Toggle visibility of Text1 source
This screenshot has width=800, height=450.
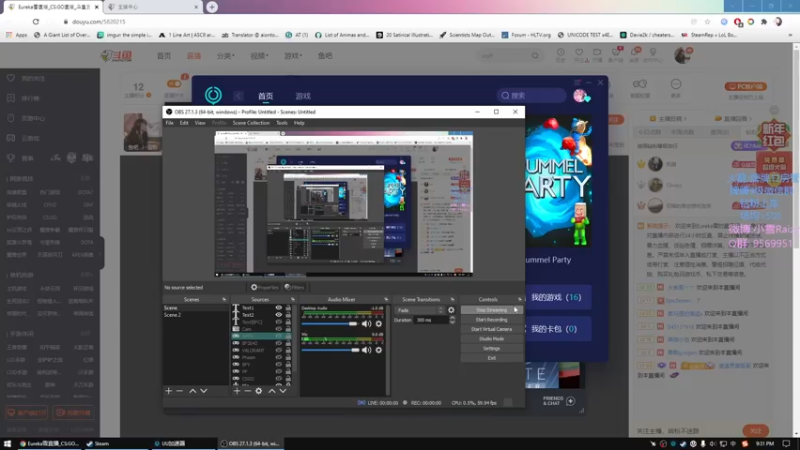[279, 308]
